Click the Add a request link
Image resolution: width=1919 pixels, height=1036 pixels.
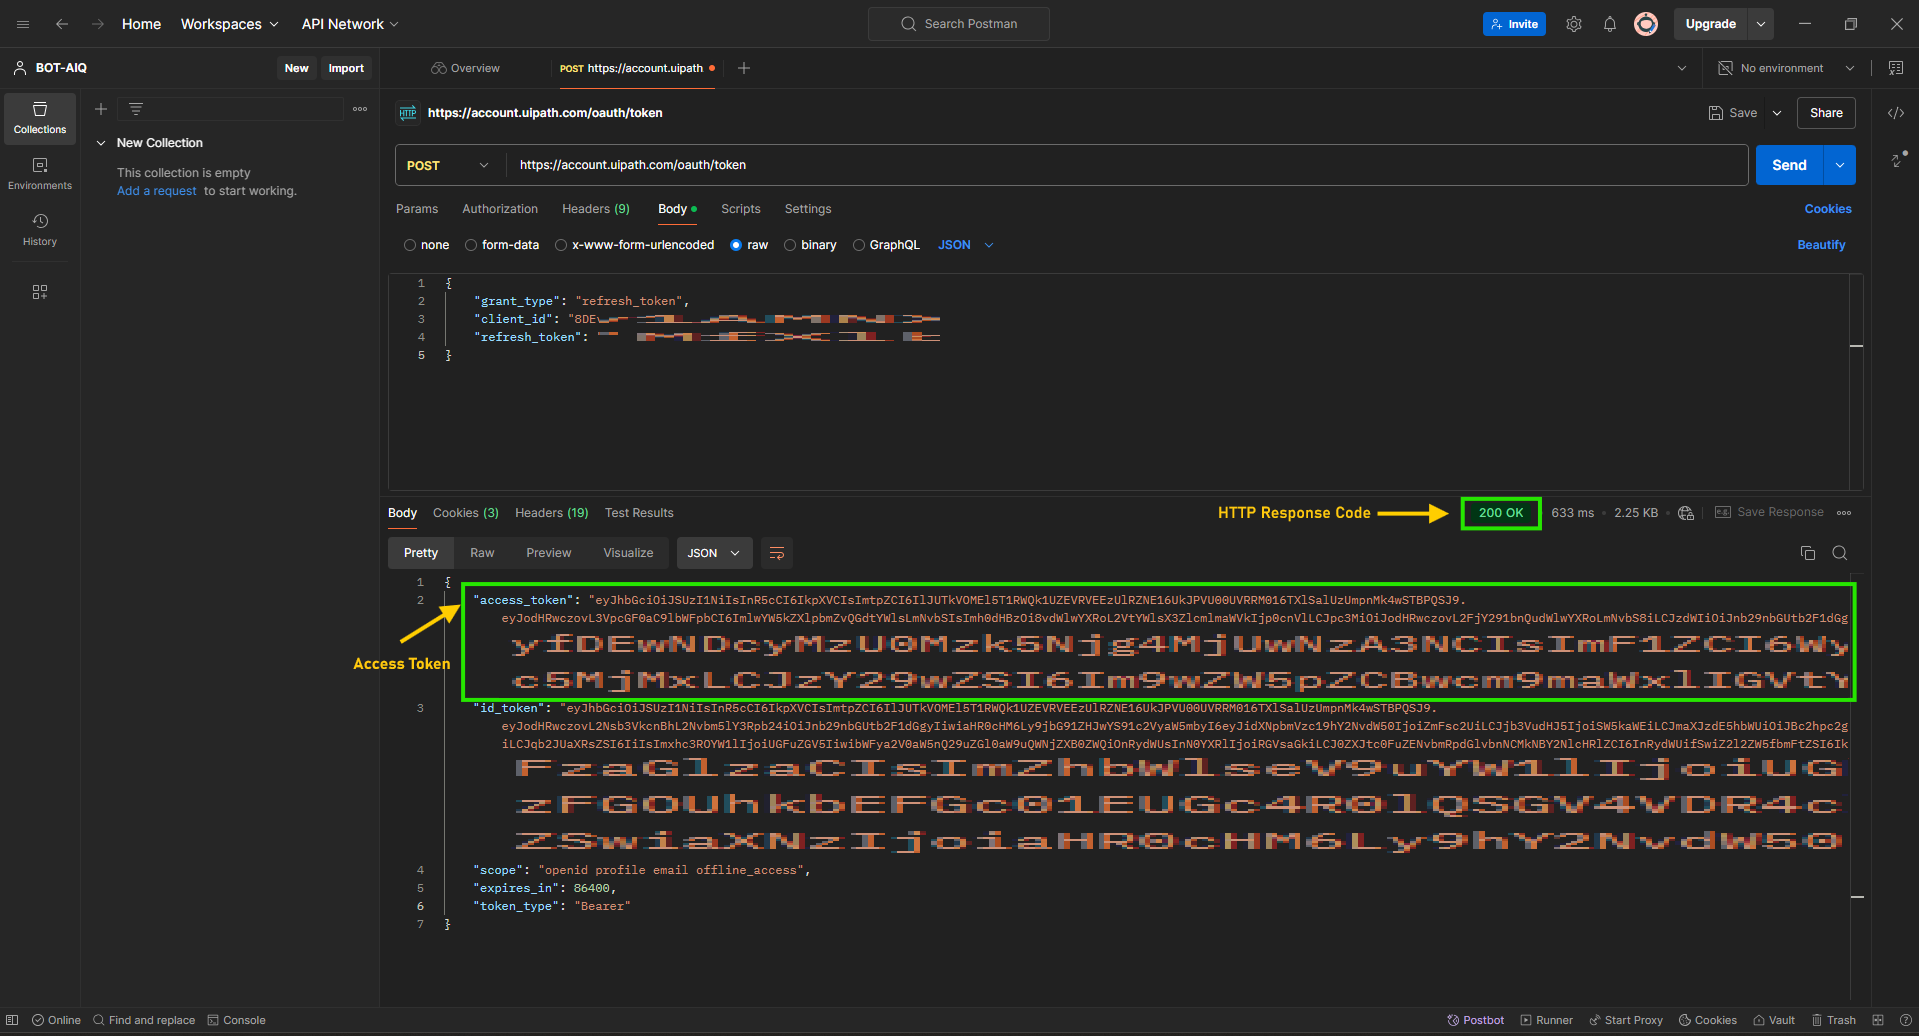coord(157,191)
